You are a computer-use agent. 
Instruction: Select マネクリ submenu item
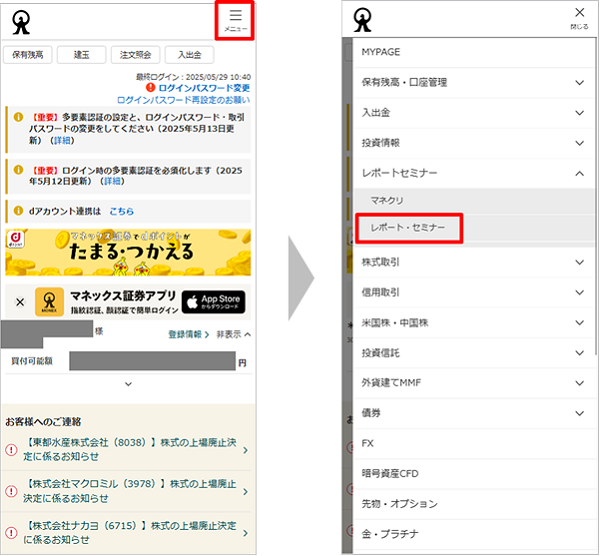(387, 201)
